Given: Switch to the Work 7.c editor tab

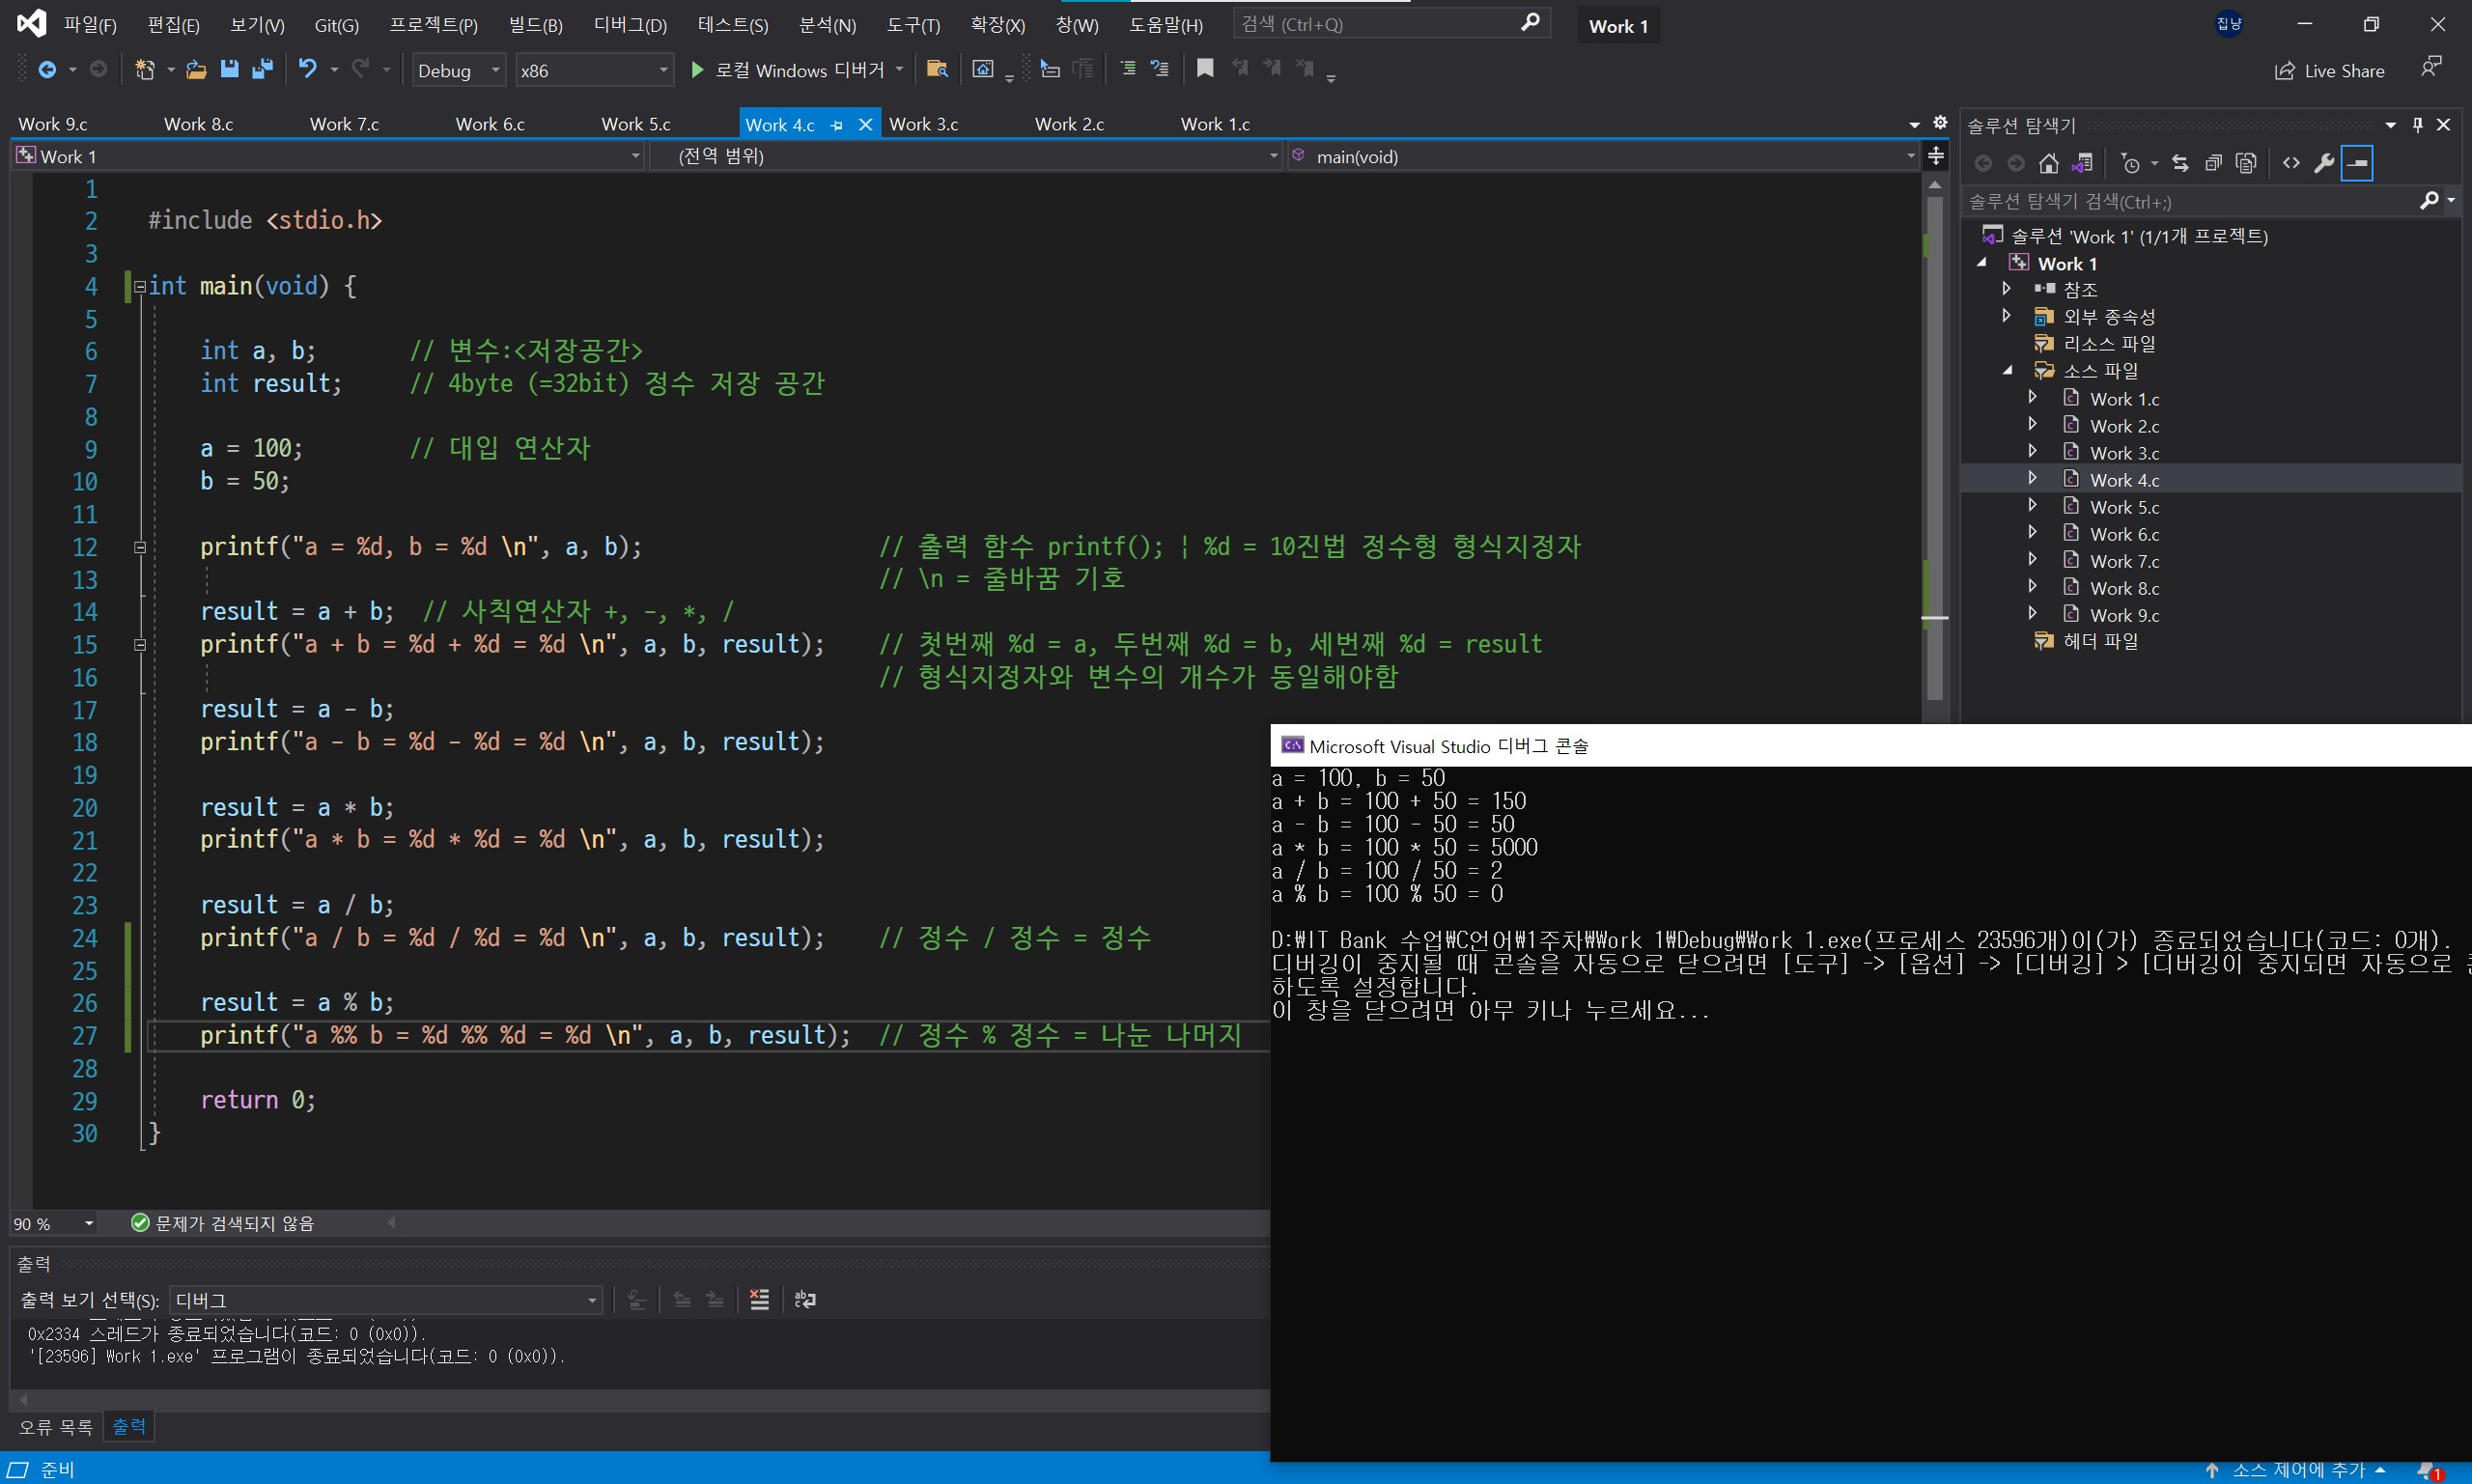Looking at the screenshot, I should click(344, 124).
